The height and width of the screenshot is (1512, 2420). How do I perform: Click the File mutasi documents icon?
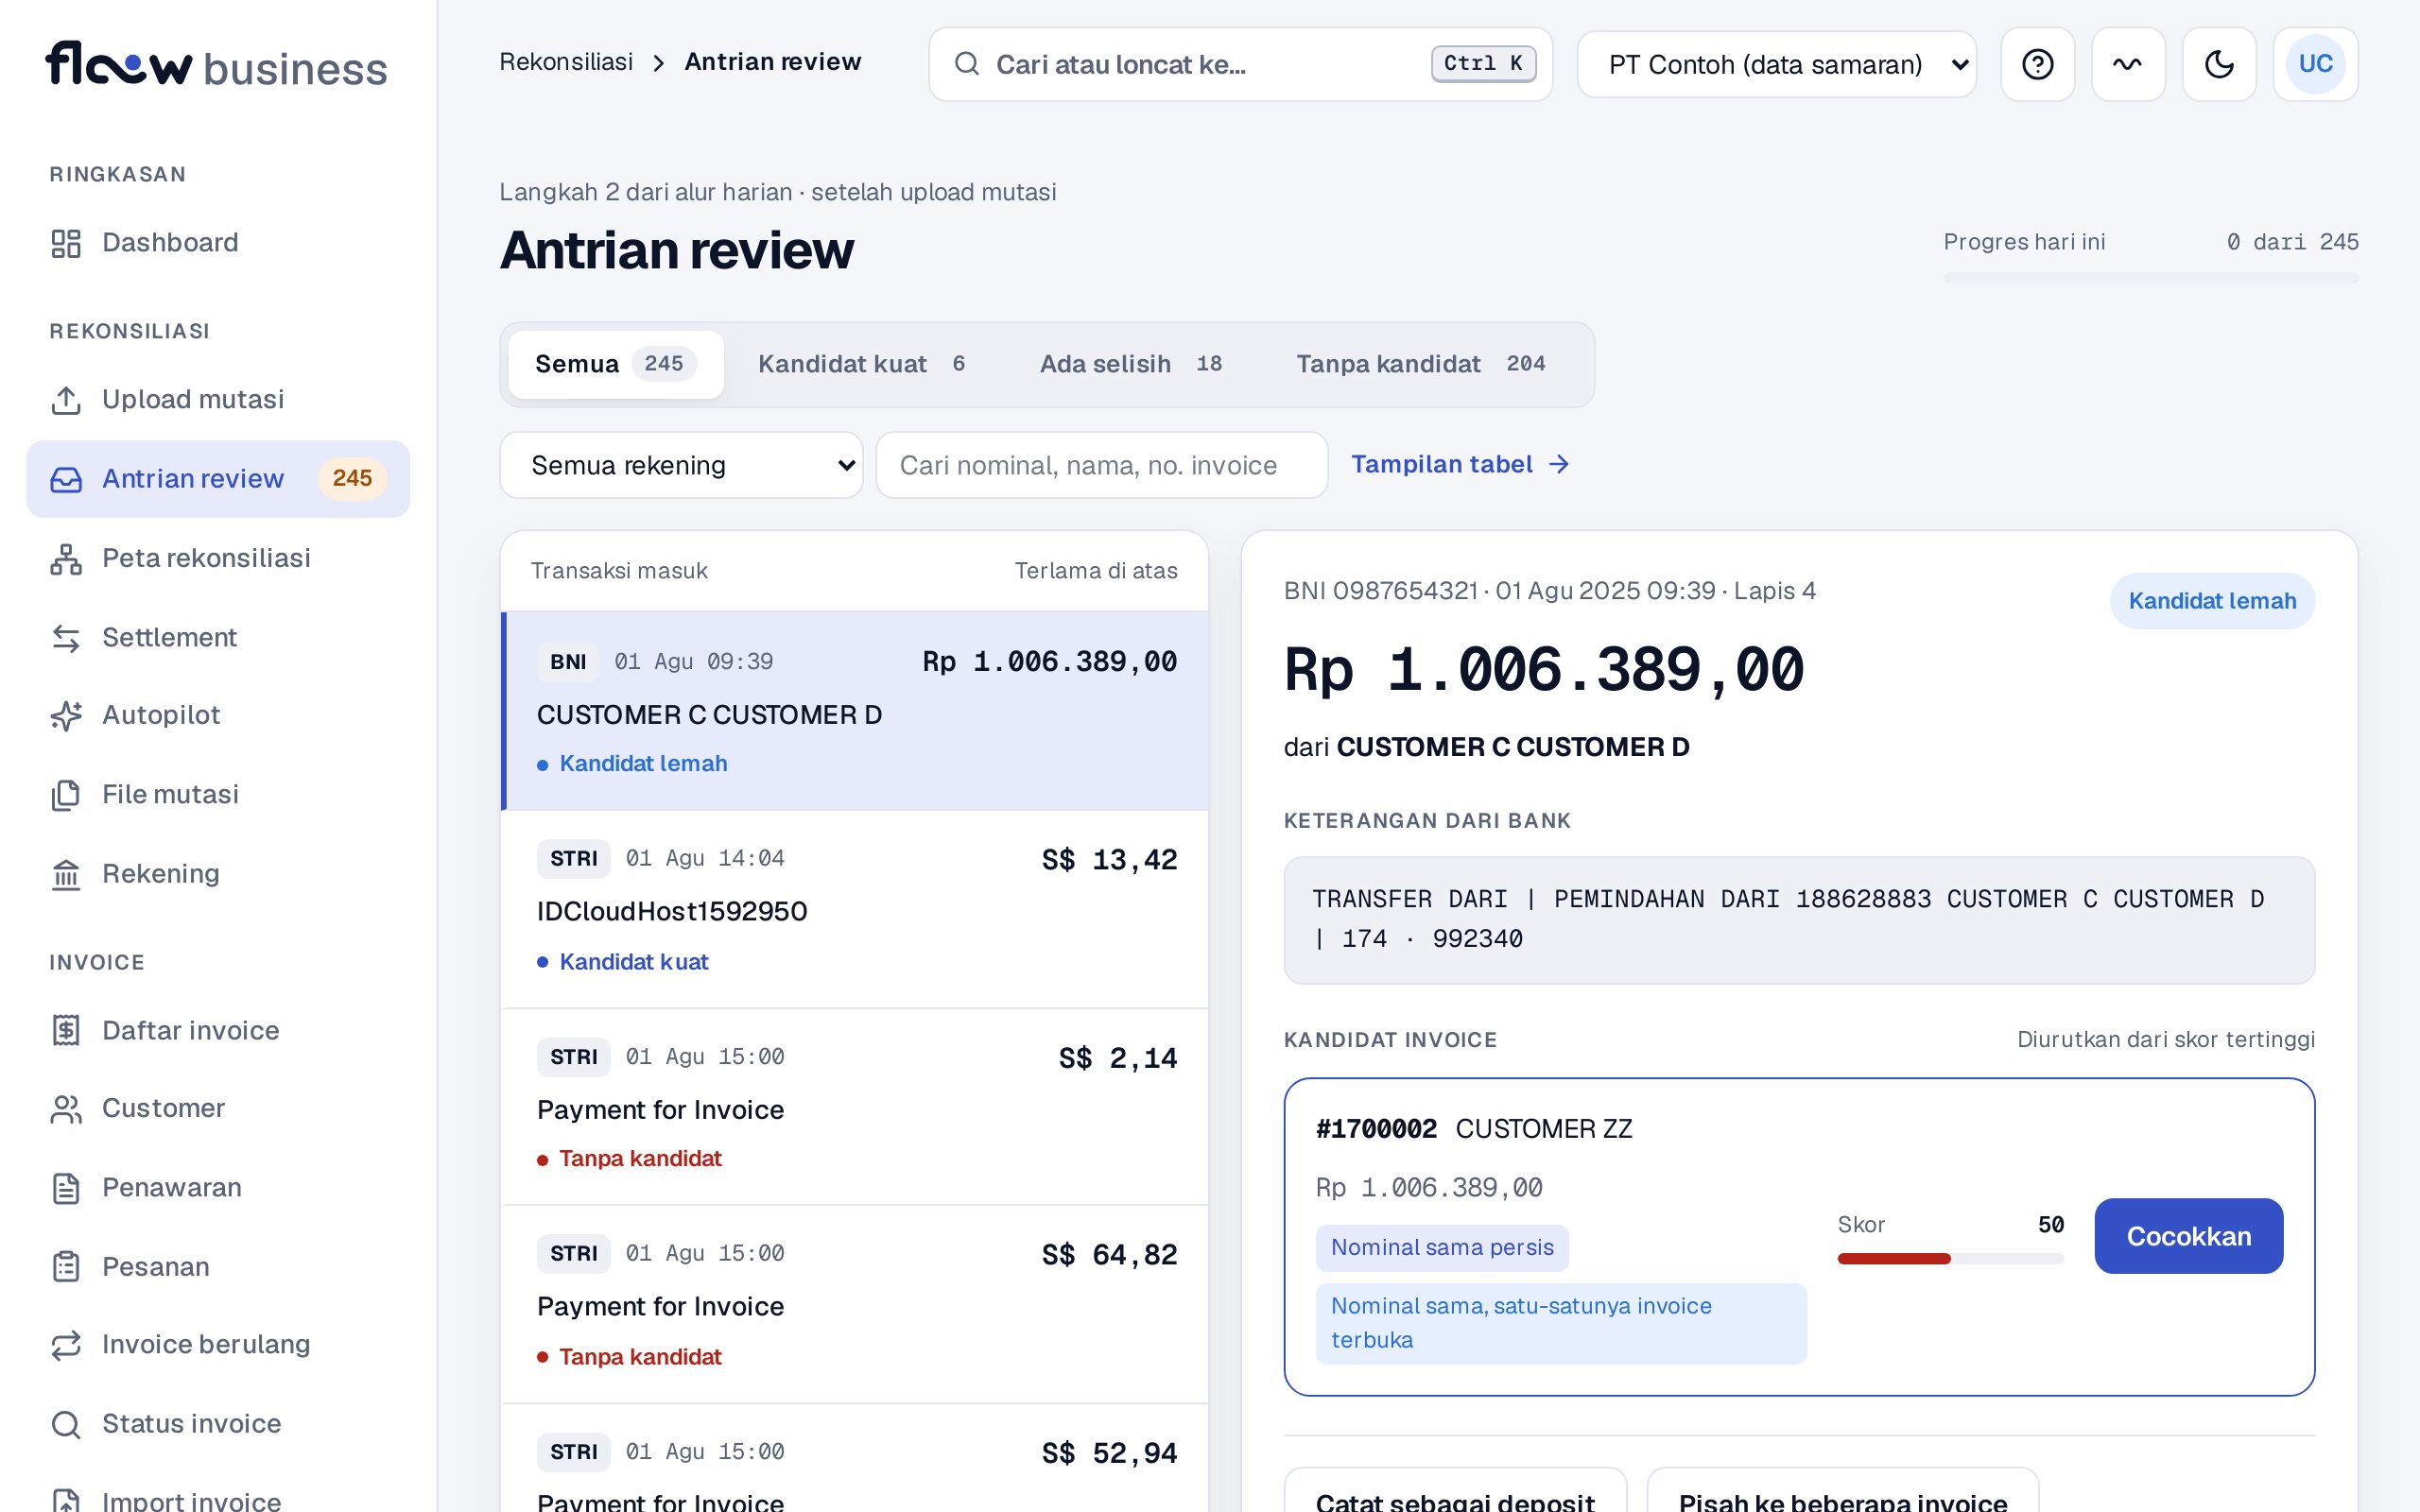coord(66,795)
